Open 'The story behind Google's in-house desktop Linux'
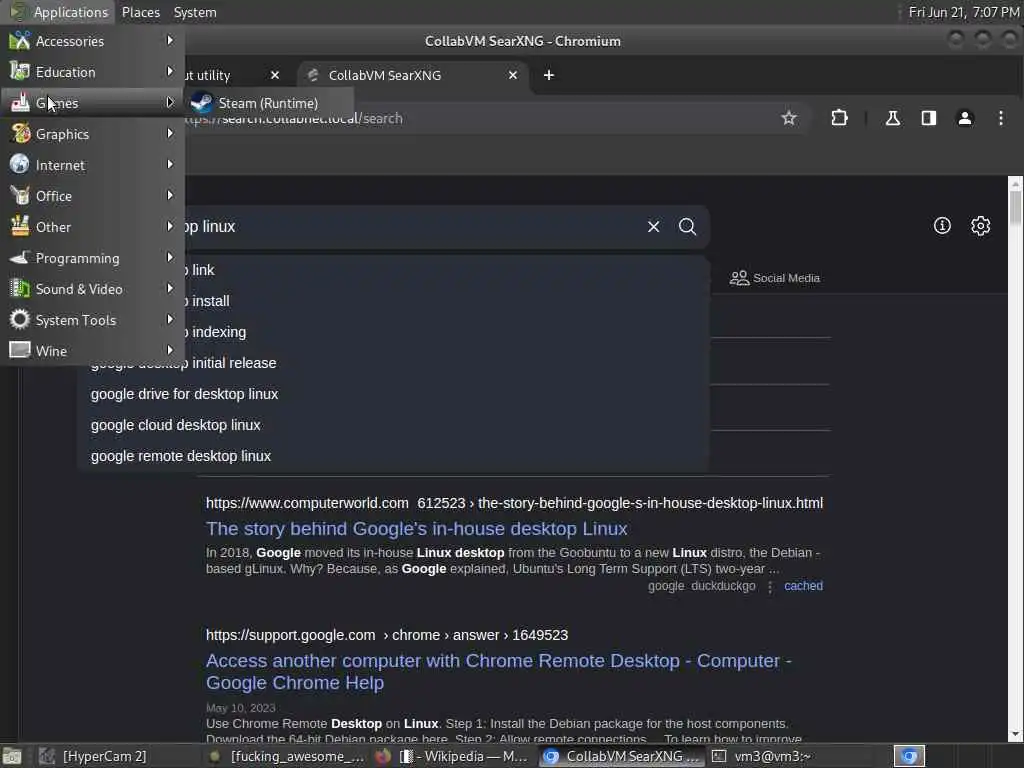The height and width of the screenshot is (768, 1024). (x=417, y=528)
